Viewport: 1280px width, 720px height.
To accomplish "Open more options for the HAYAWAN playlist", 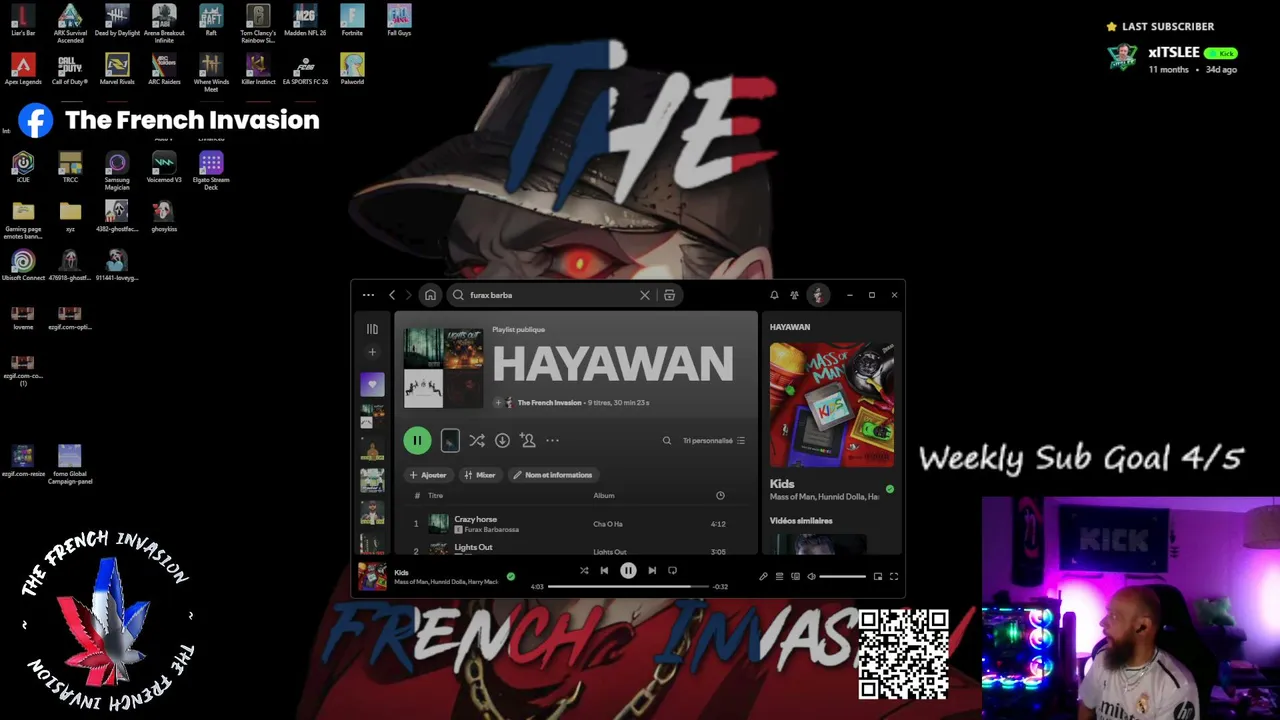I will tap(552, 440).
